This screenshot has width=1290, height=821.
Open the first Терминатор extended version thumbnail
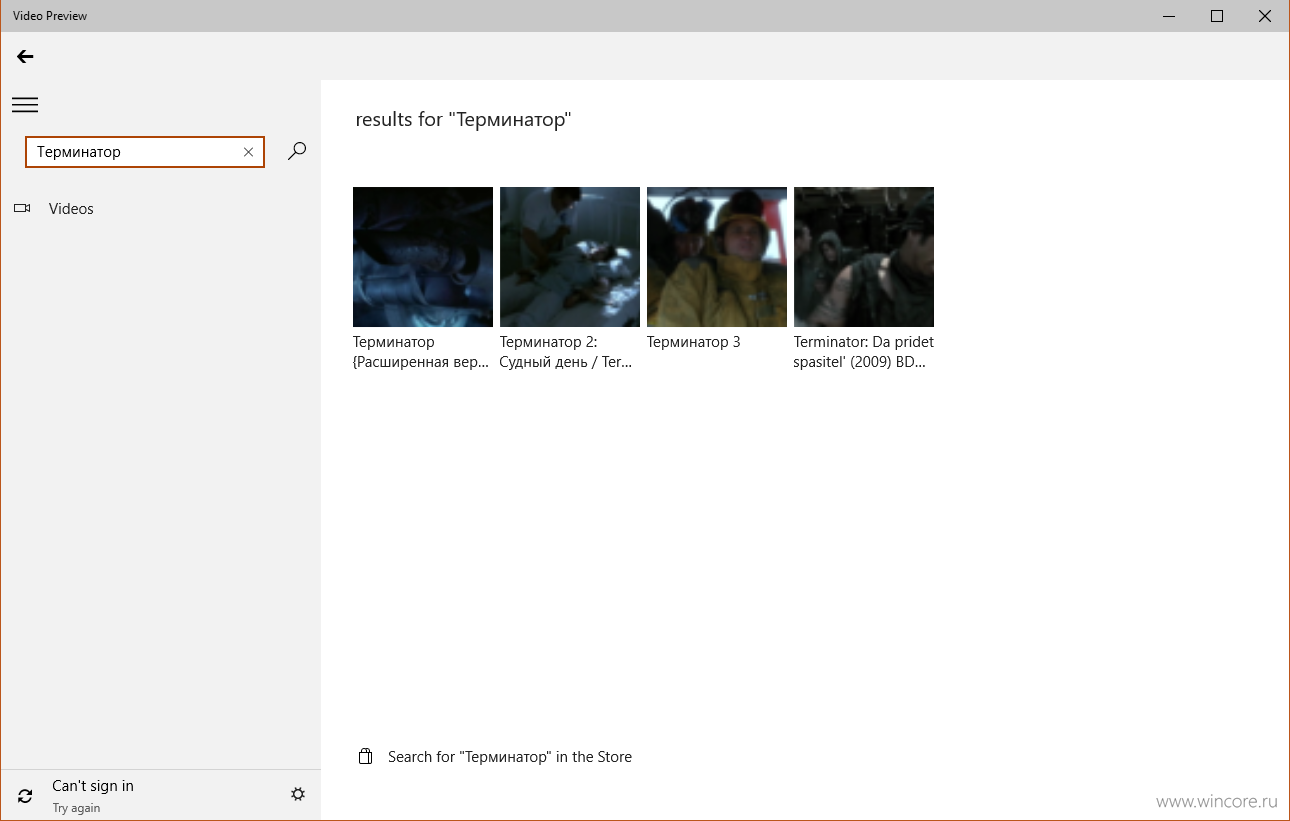[423, 257]
